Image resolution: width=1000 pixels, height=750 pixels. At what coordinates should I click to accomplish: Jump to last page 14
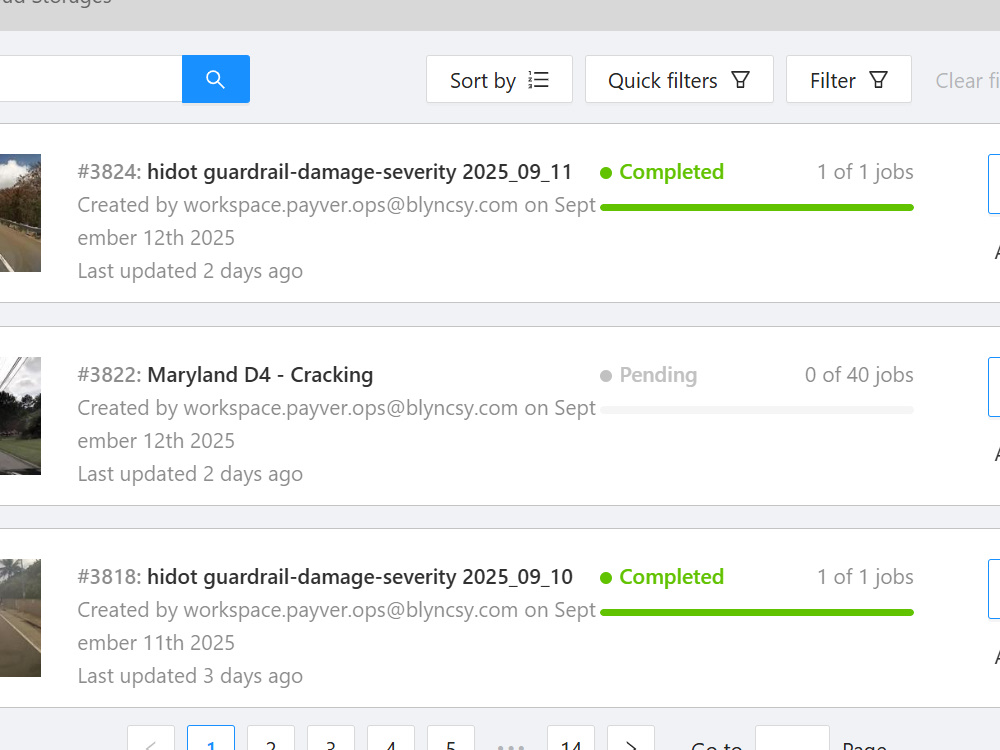click(x=571, y=740)
